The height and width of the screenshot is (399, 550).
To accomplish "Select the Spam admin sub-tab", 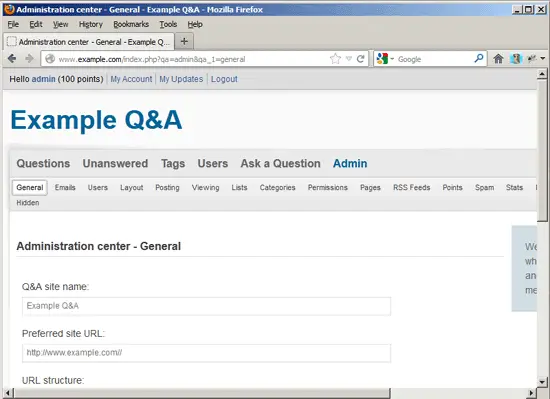I will point(484,188).
